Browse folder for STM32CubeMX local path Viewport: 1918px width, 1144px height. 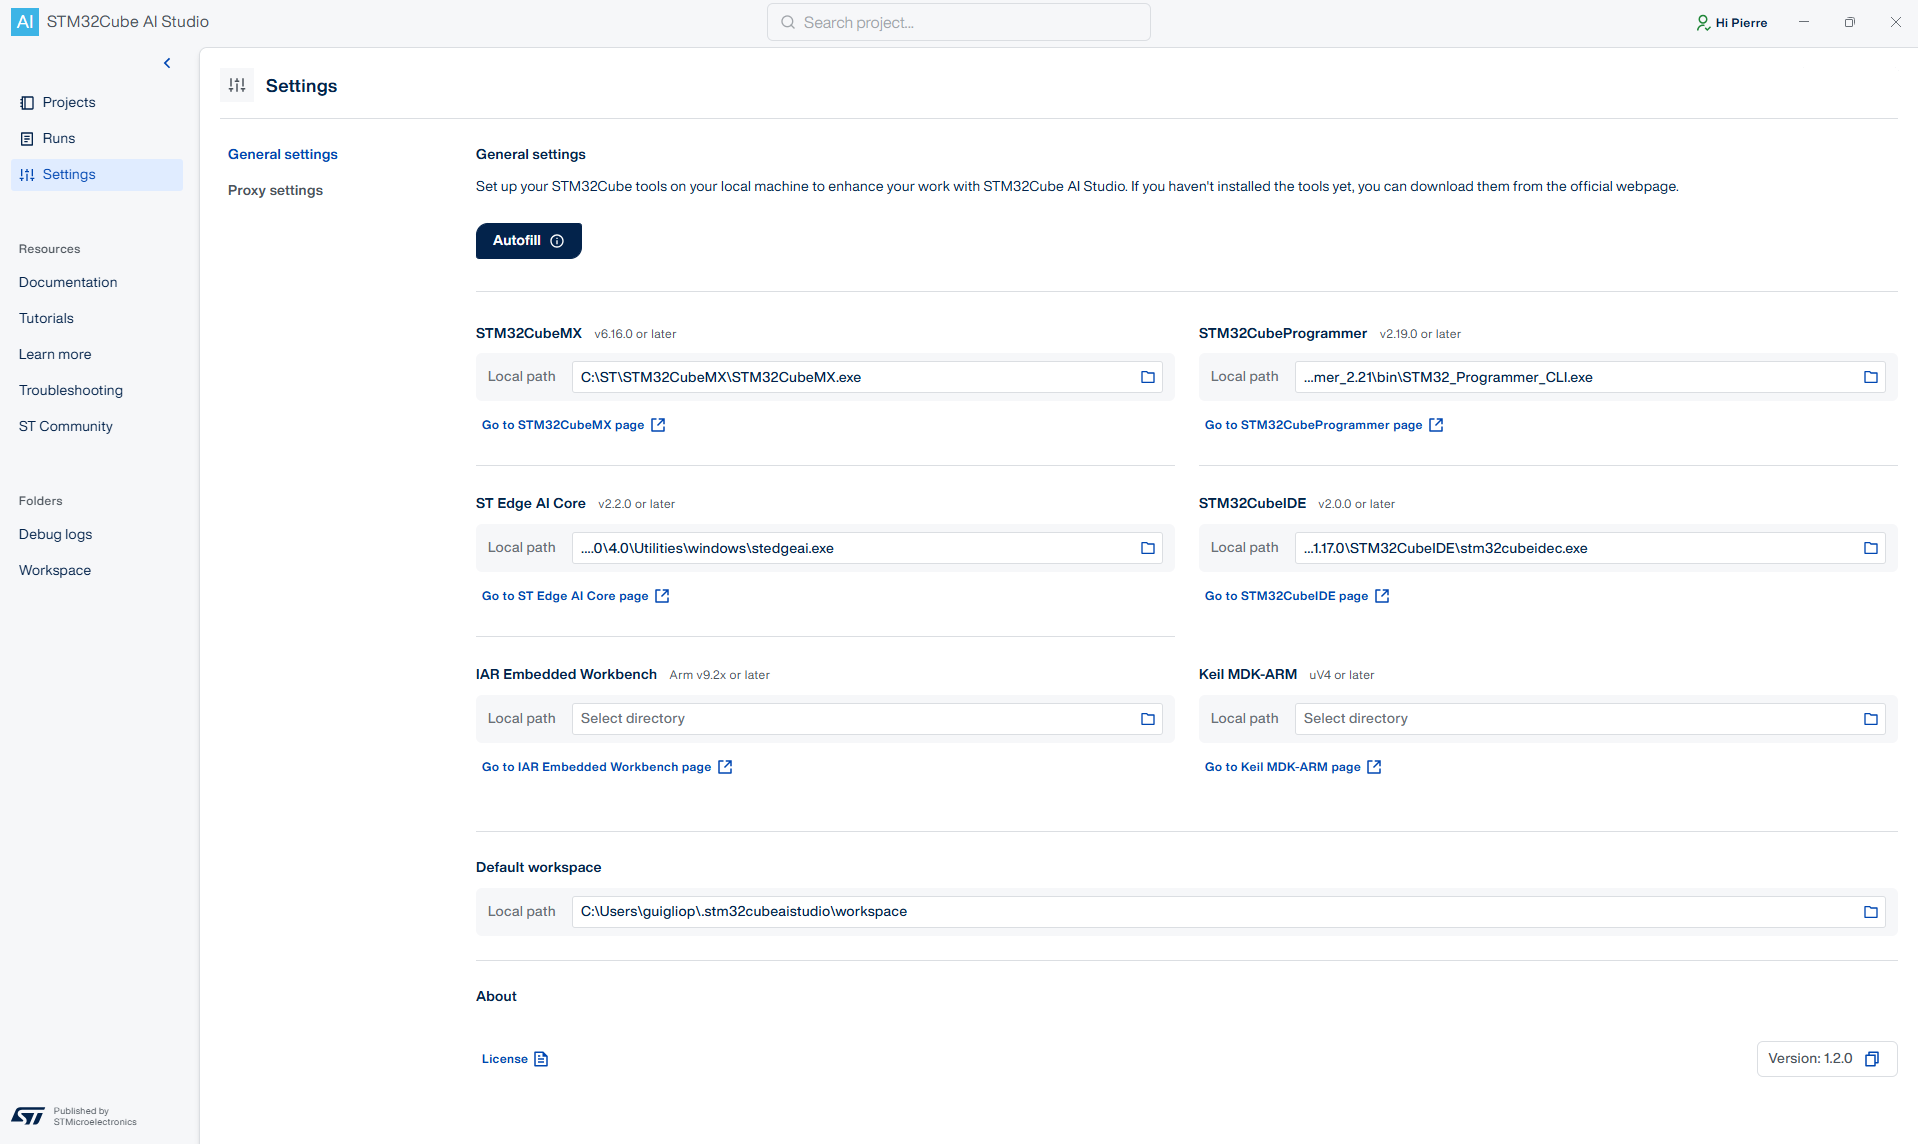(x=1148, y=377)
